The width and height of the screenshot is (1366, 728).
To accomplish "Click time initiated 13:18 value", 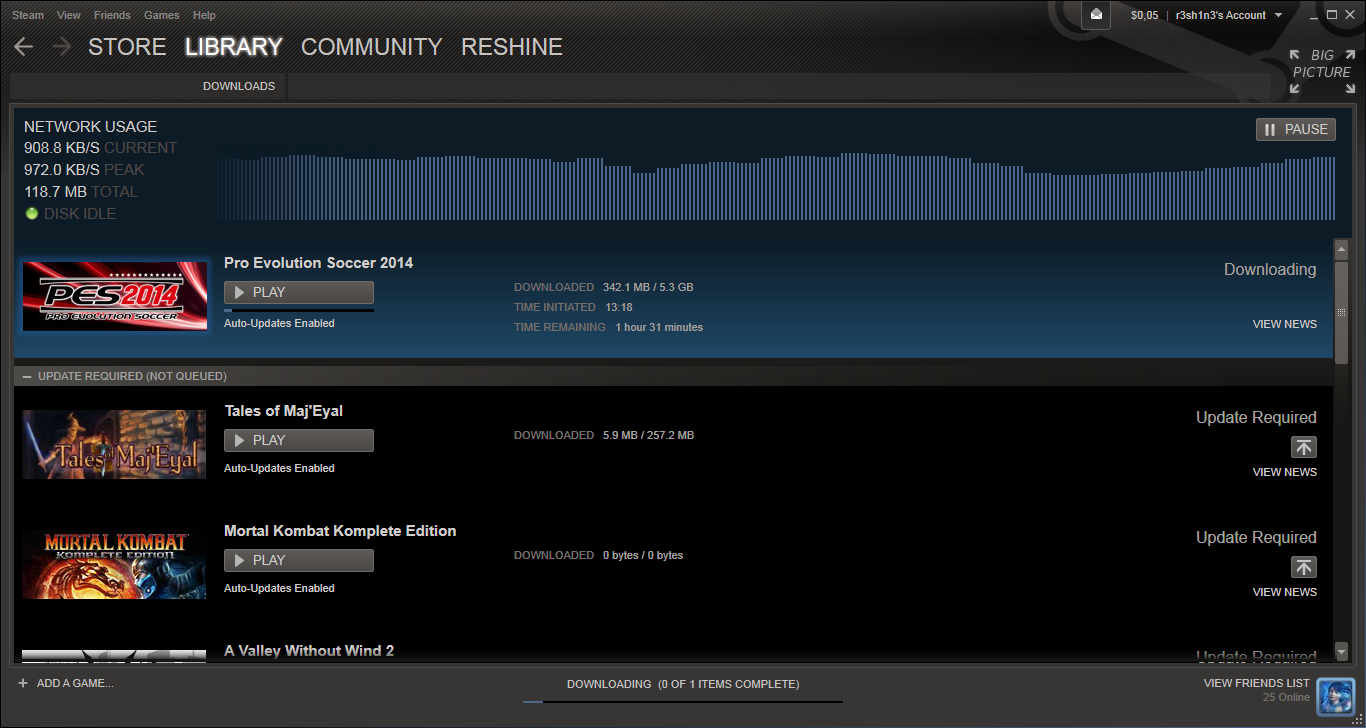I will tap(619, 307).
